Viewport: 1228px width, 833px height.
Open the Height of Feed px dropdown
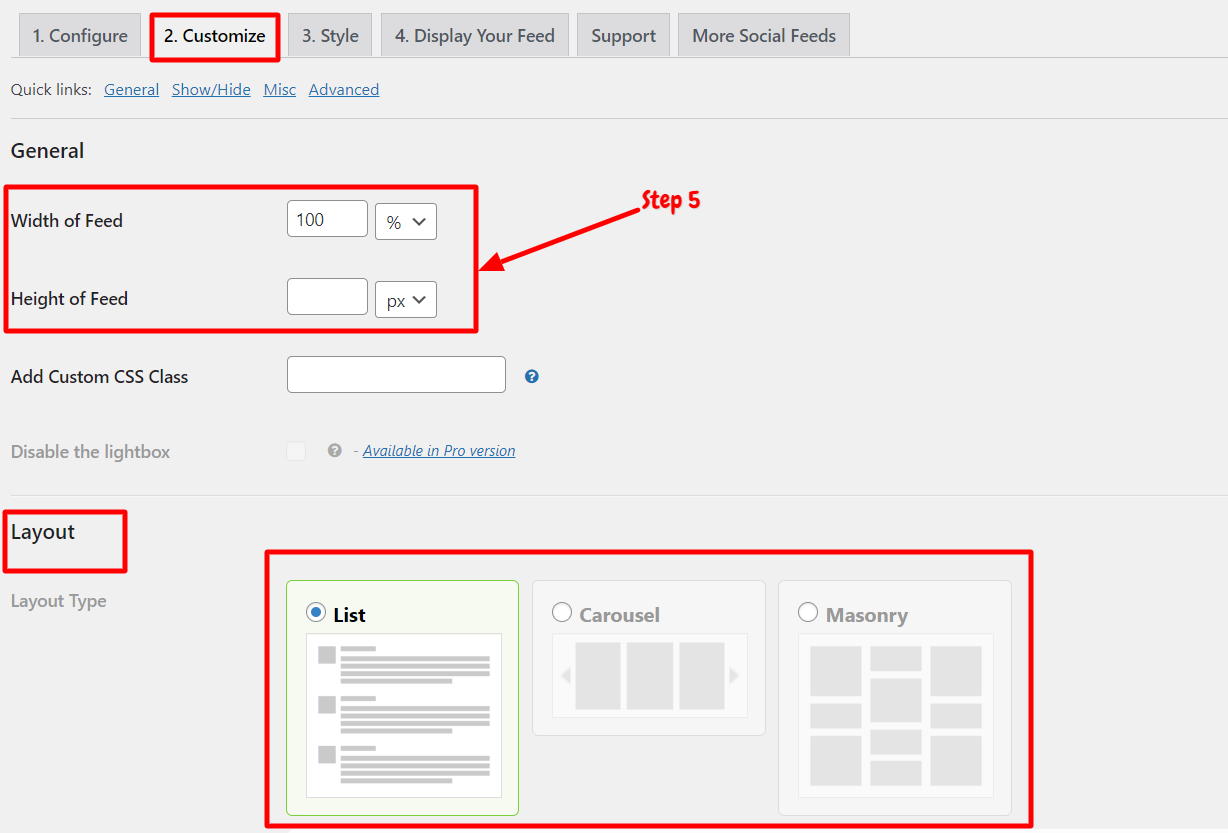(x=406, y=300)
